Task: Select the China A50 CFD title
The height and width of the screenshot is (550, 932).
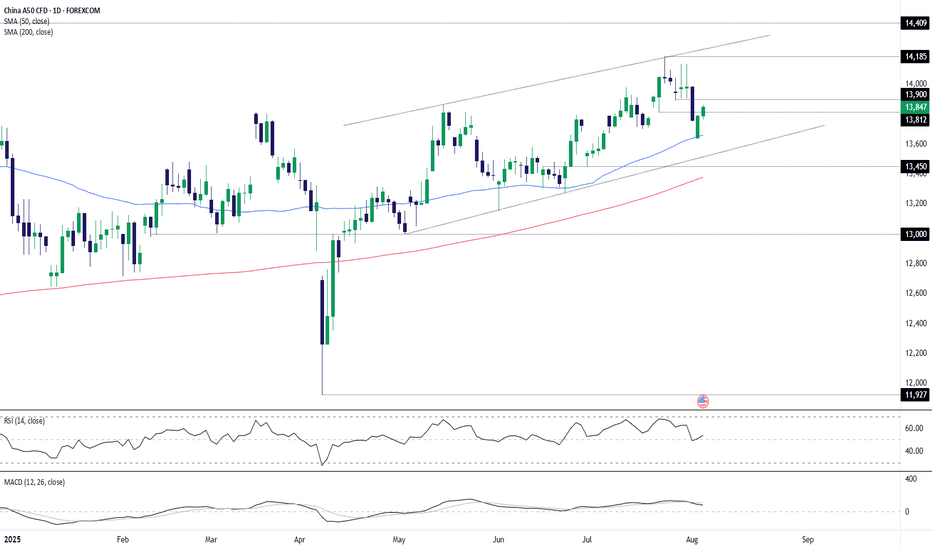Action: click(52, 11)
